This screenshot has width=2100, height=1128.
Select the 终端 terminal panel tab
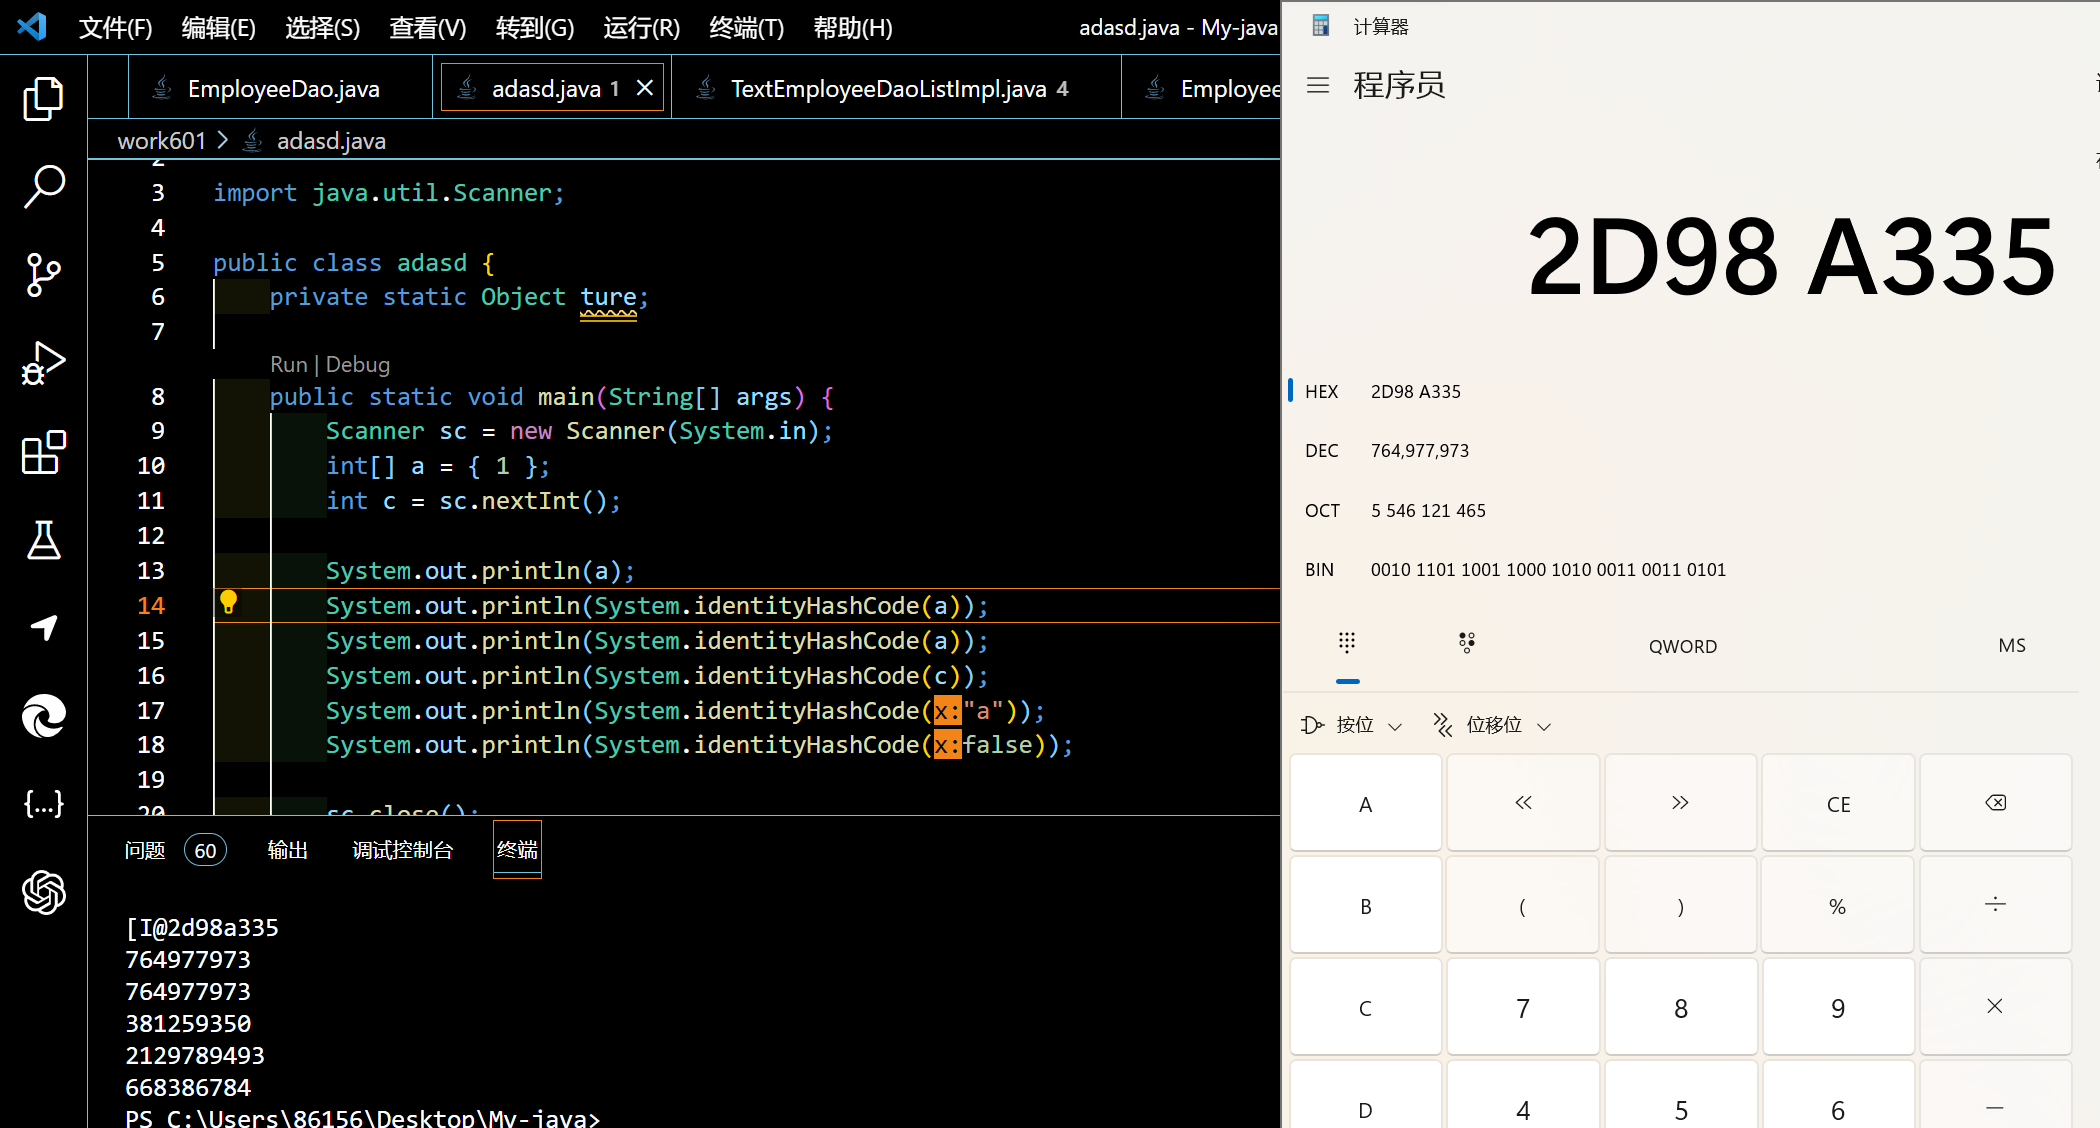pyautogui.click(x=517, y=850)
